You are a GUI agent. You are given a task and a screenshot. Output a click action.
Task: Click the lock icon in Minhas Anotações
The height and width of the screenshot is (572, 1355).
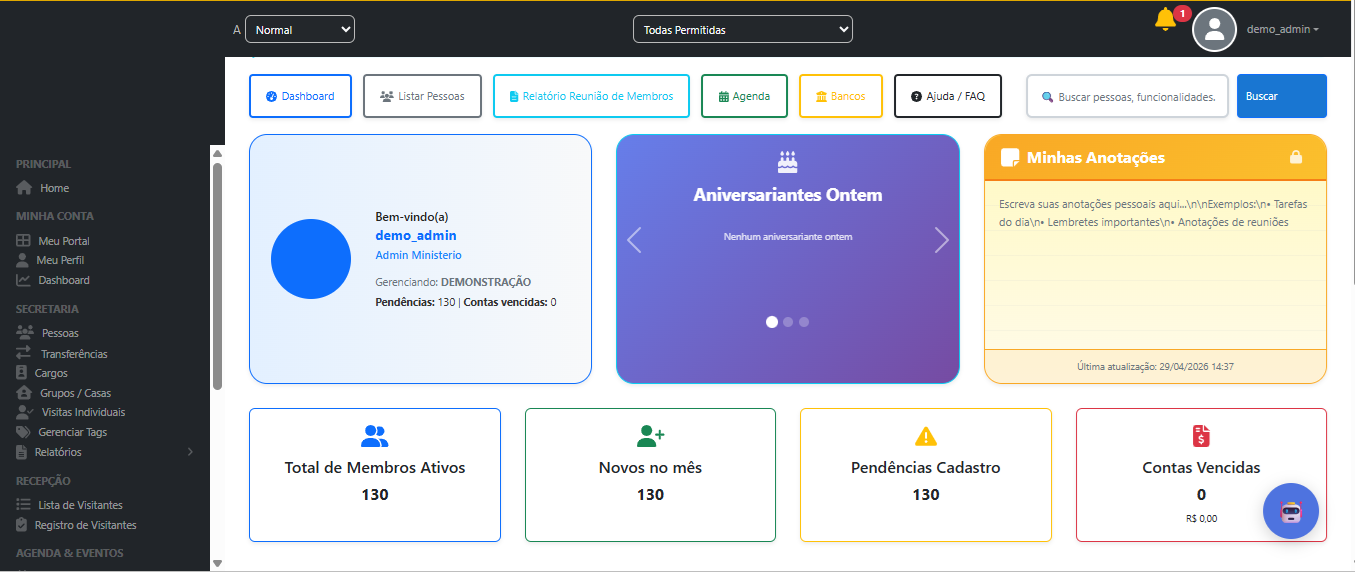click(x=1296, y=157)
